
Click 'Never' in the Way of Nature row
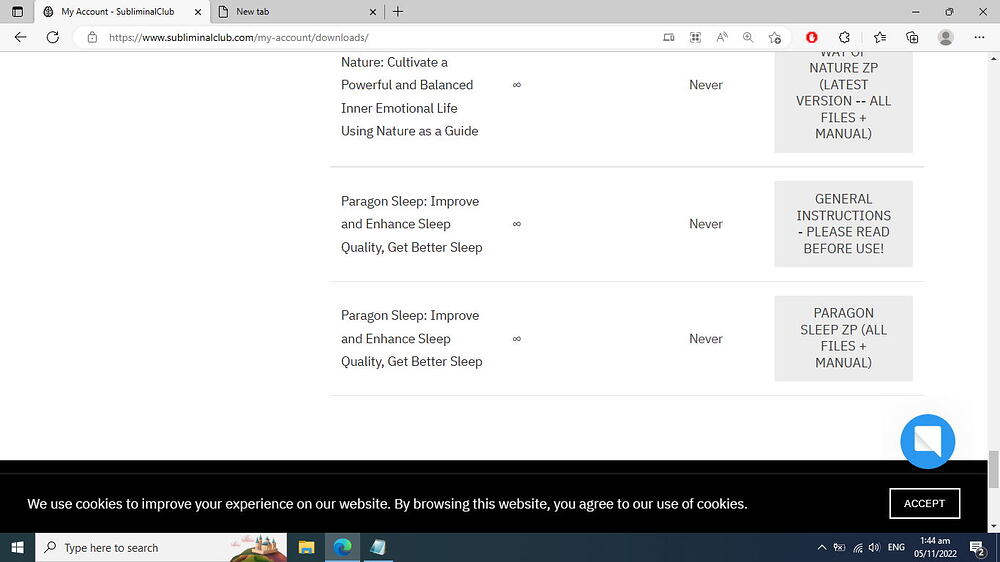[705, 85]
